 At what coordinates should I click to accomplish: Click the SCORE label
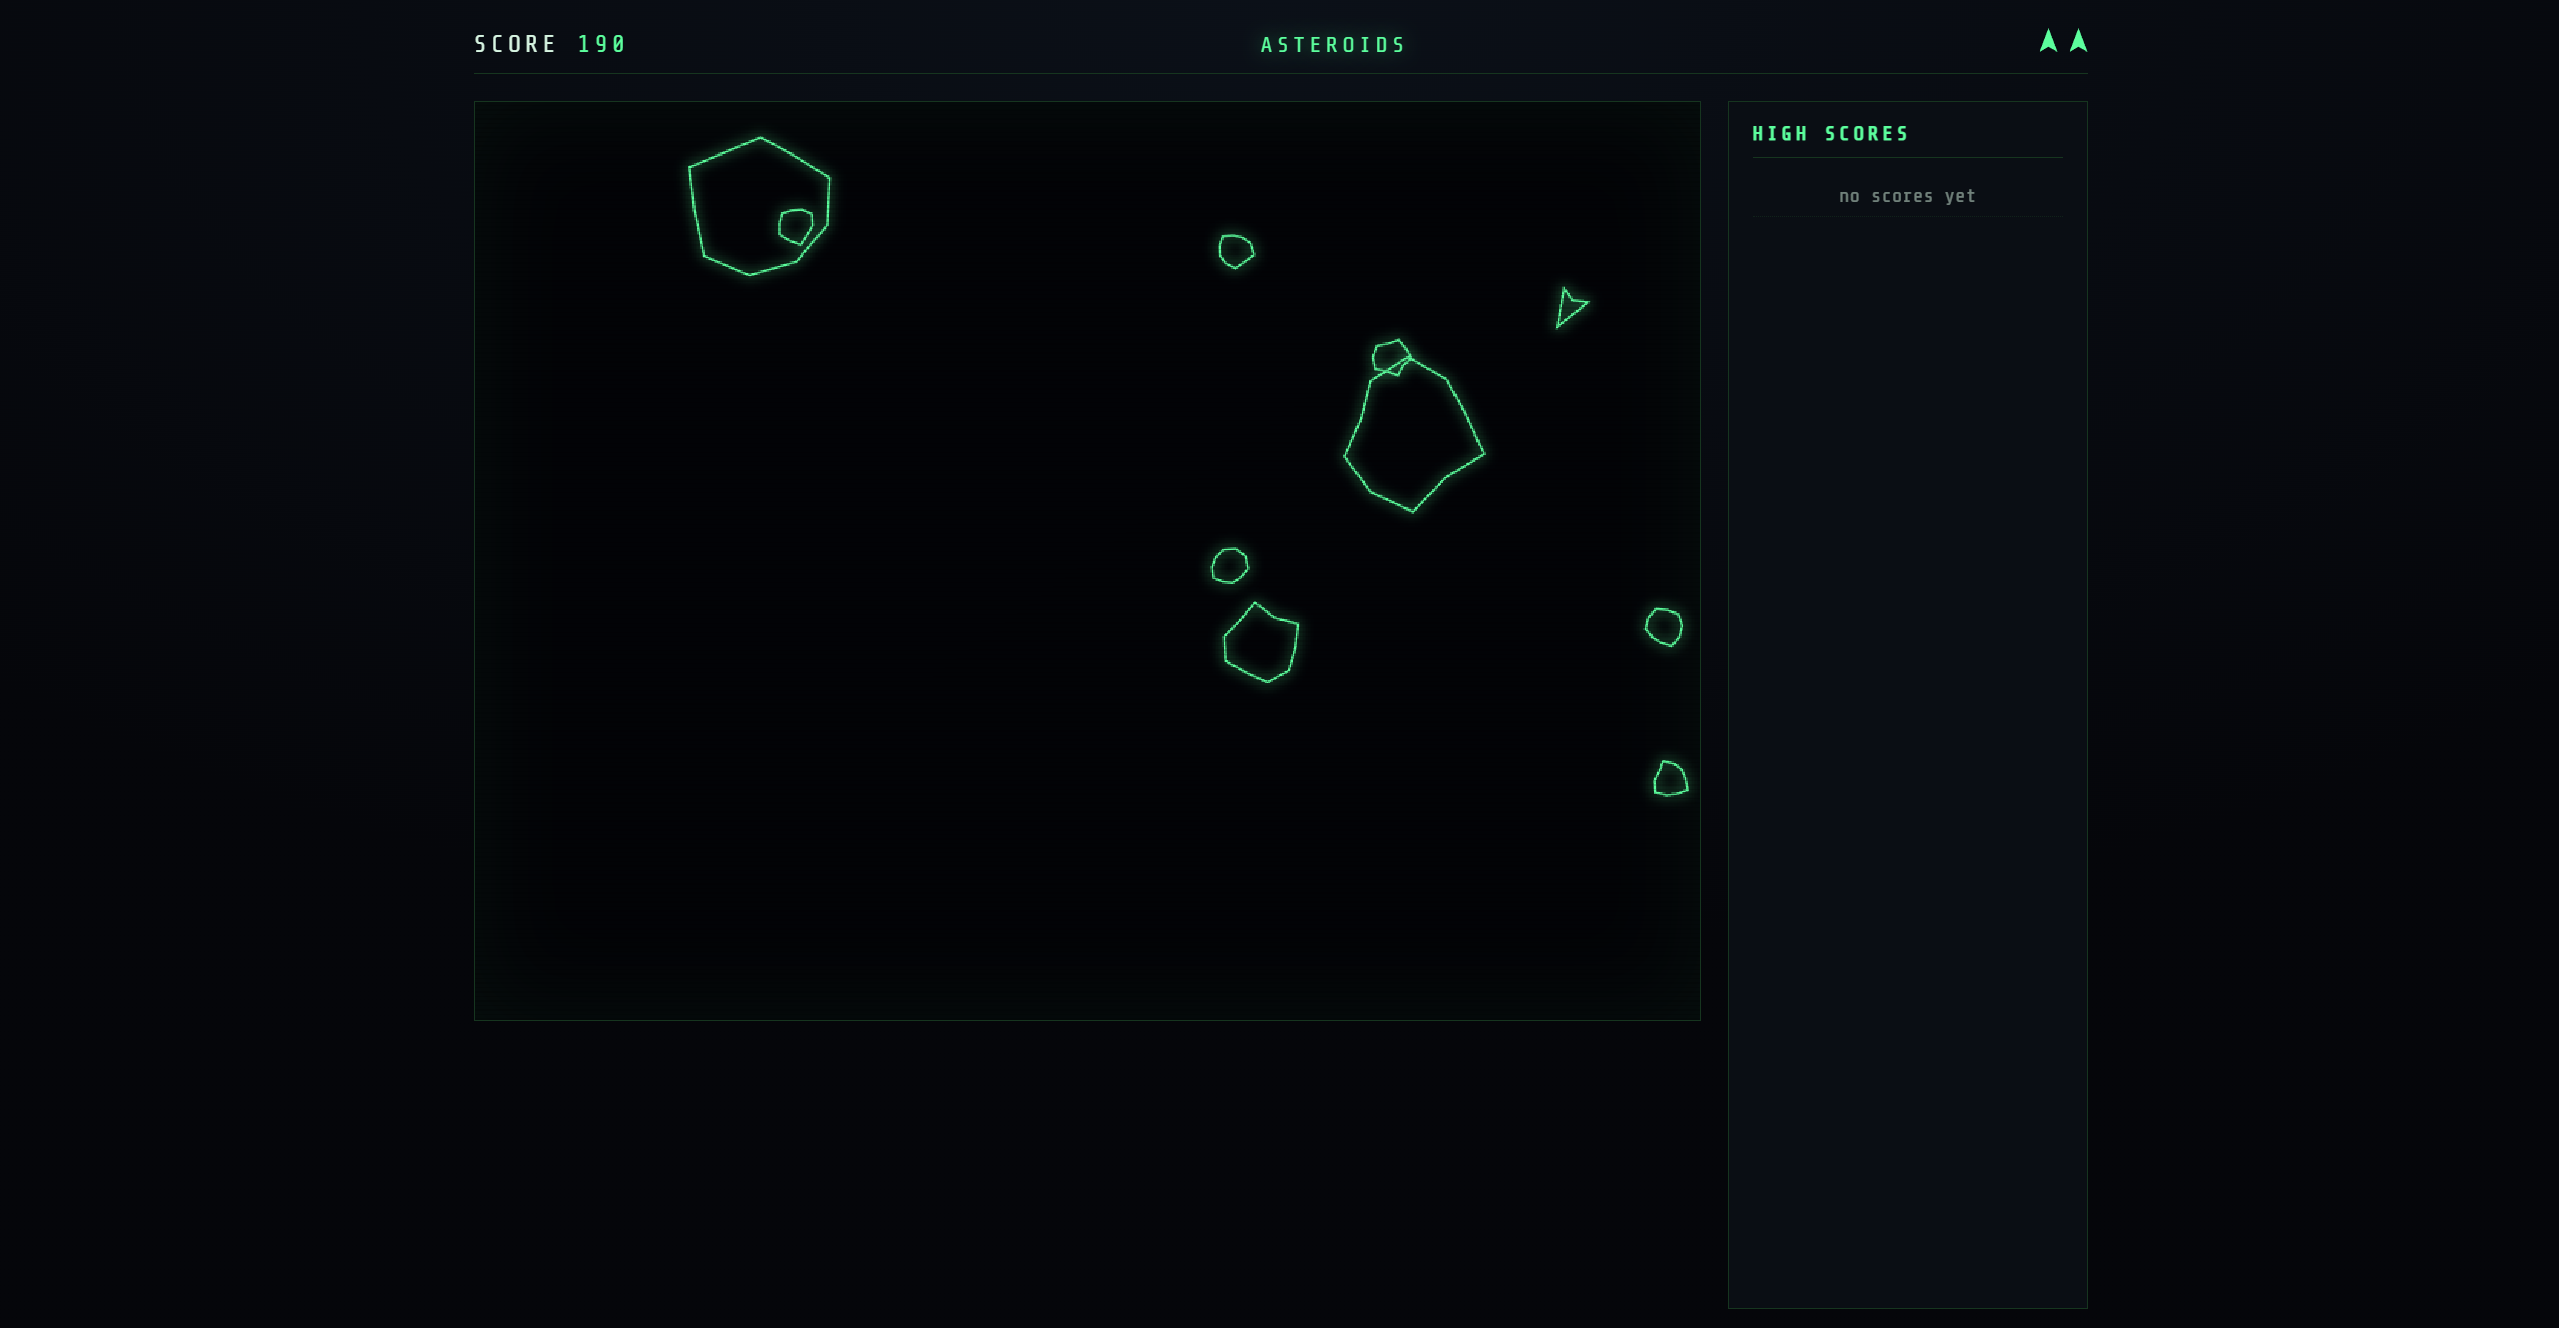pyautogui.click(x=515, y=44)
